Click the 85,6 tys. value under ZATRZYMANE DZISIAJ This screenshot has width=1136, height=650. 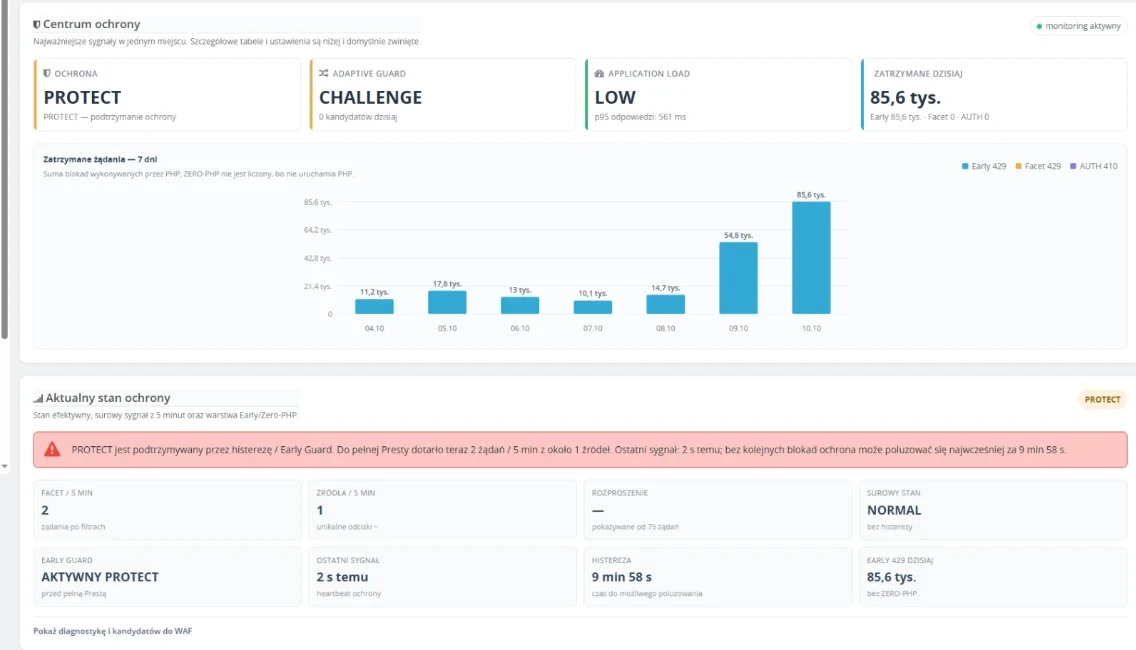point(905,97)
